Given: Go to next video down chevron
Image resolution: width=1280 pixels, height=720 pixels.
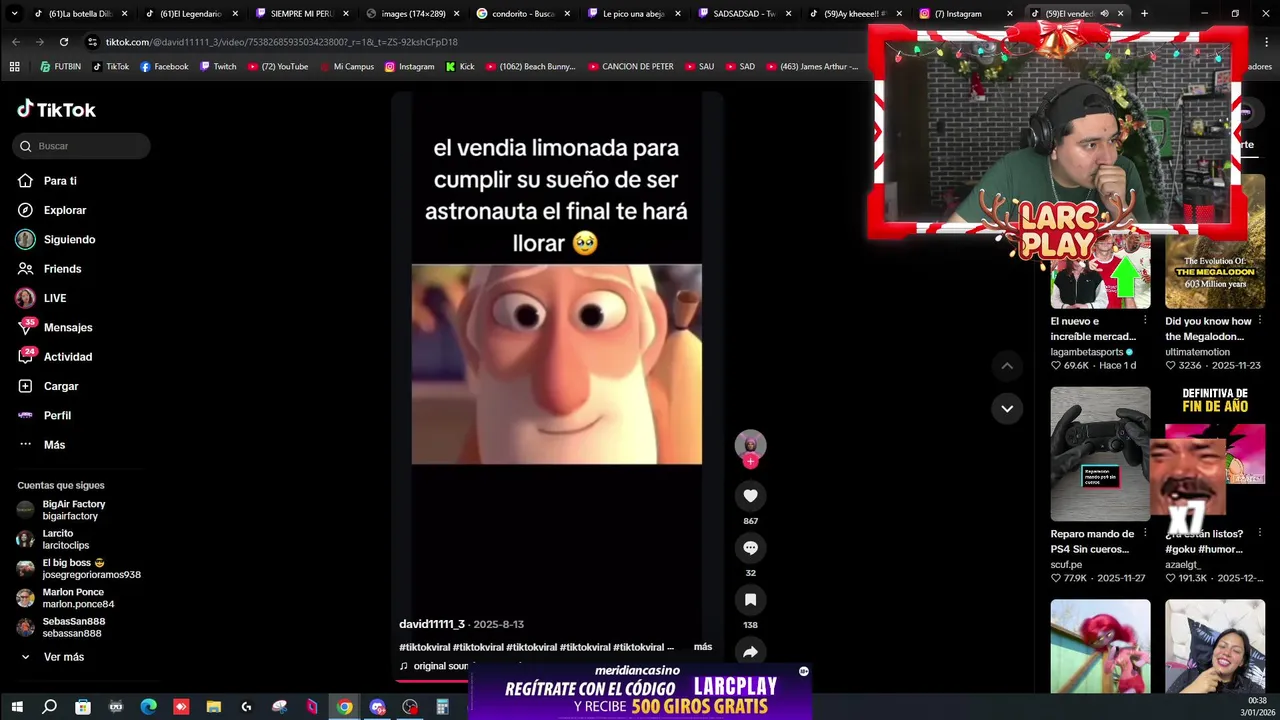Looking at the screenshot, I should 1007,408.
